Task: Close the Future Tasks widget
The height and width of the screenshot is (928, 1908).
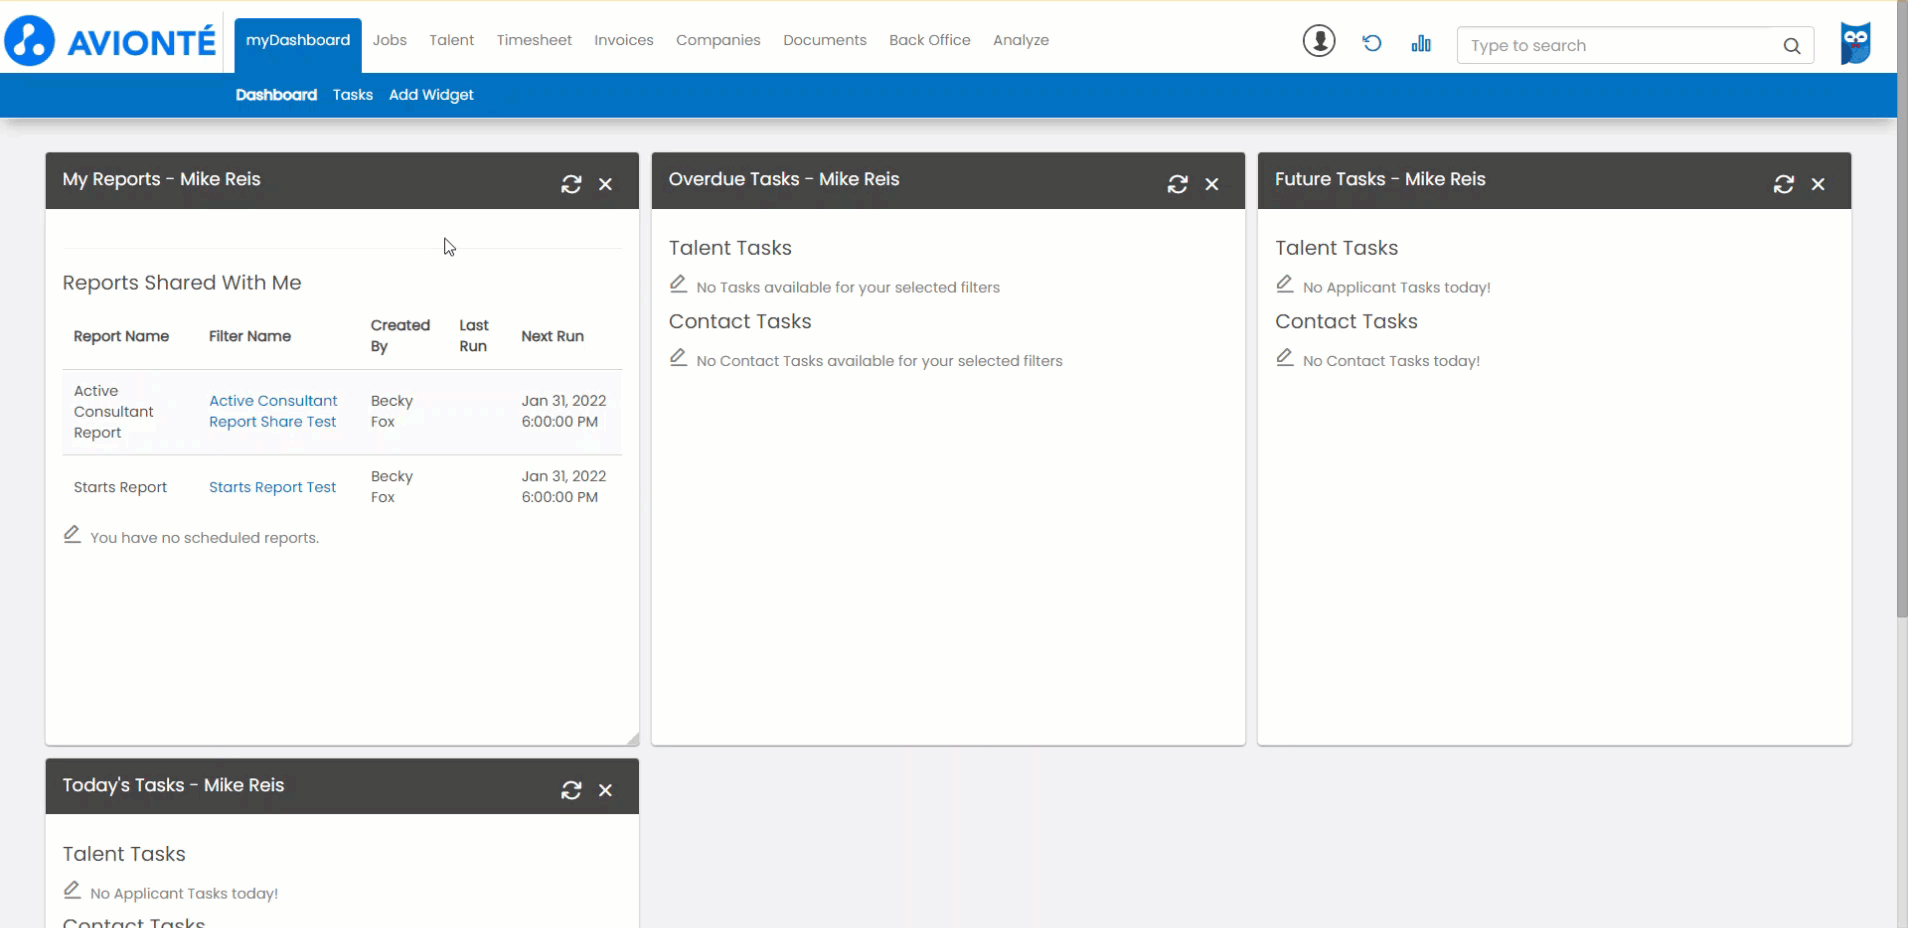Action: 1818,184
